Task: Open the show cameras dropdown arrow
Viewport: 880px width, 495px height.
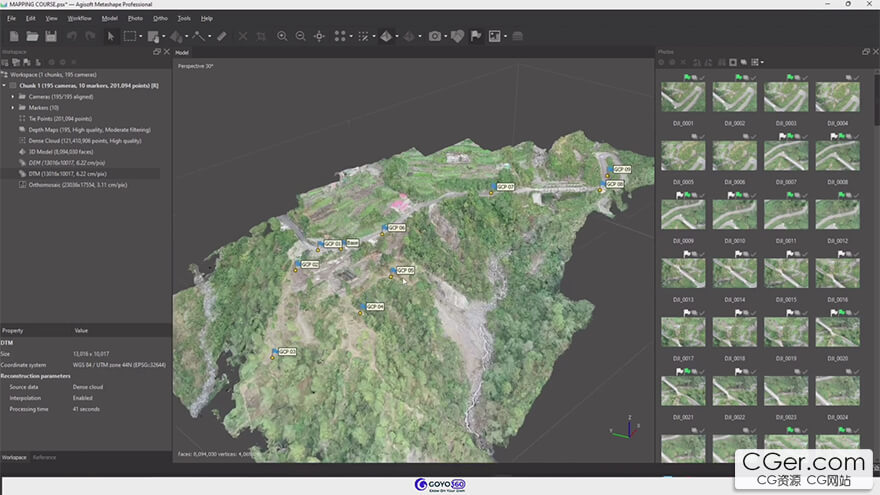Action: click(x=446, y=36)
